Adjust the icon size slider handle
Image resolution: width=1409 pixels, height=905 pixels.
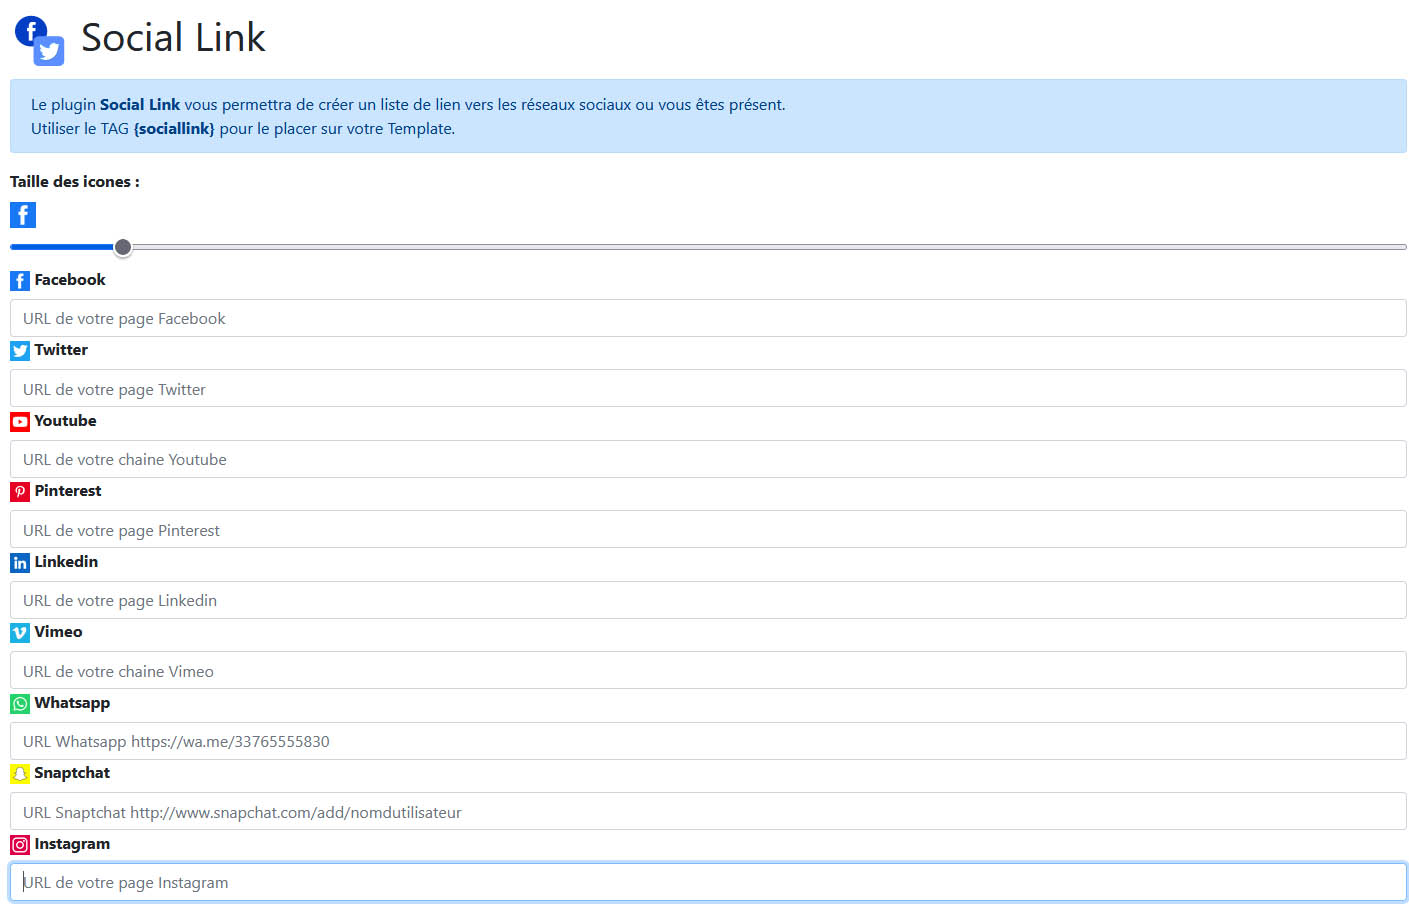click(x=123, y=247)
